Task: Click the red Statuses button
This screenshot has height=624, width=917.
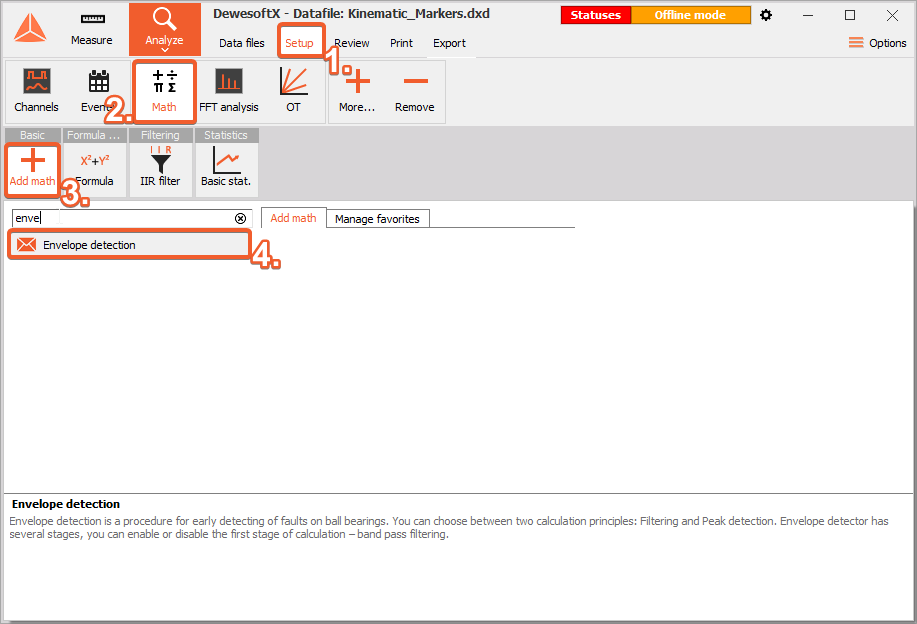Action: coord(595,15)
